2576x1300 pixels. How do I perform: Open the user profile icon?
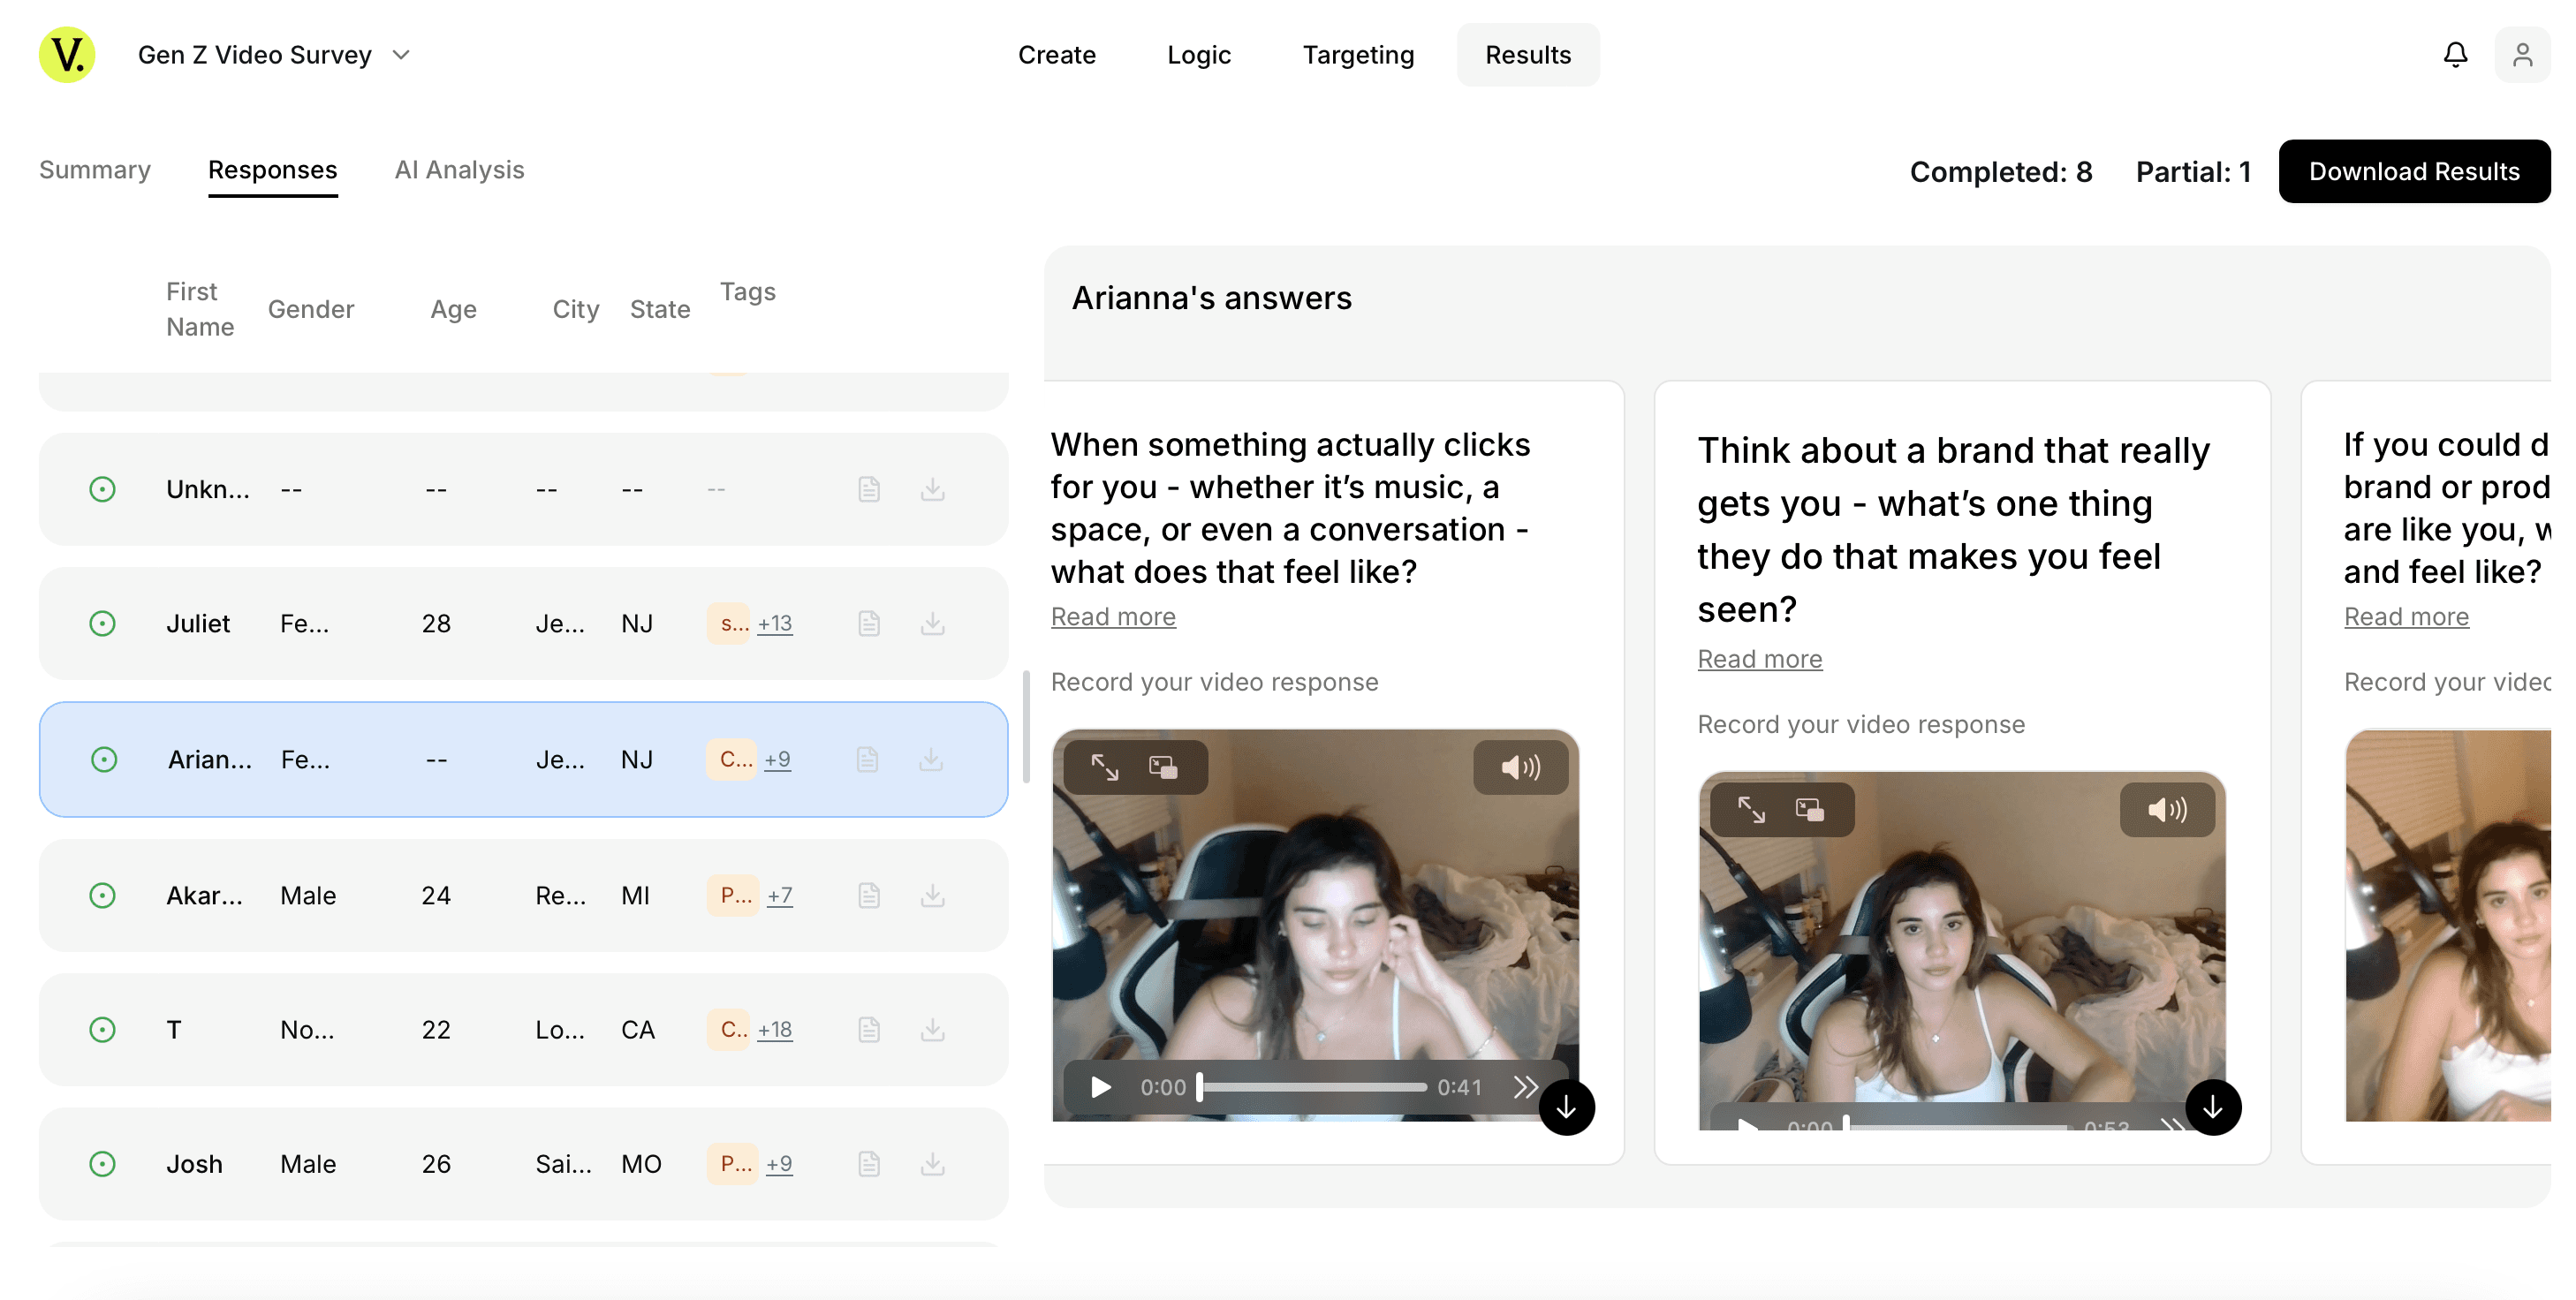[2521, 55]
